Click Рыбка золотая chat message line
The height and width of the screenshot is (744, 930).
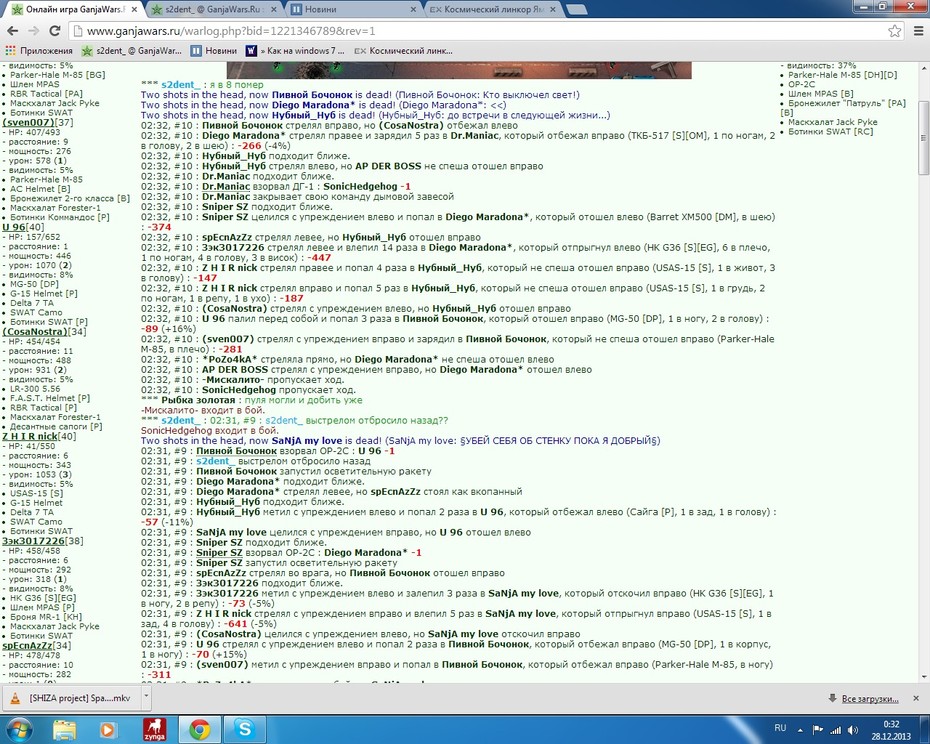pos(251,400)
